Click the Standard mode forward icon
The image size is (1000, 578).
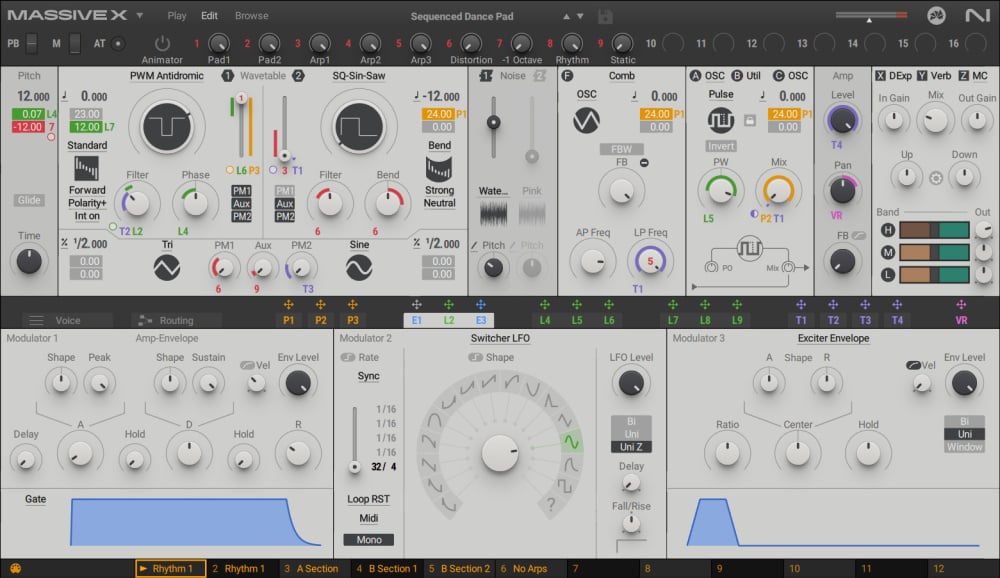click(86, 169)
